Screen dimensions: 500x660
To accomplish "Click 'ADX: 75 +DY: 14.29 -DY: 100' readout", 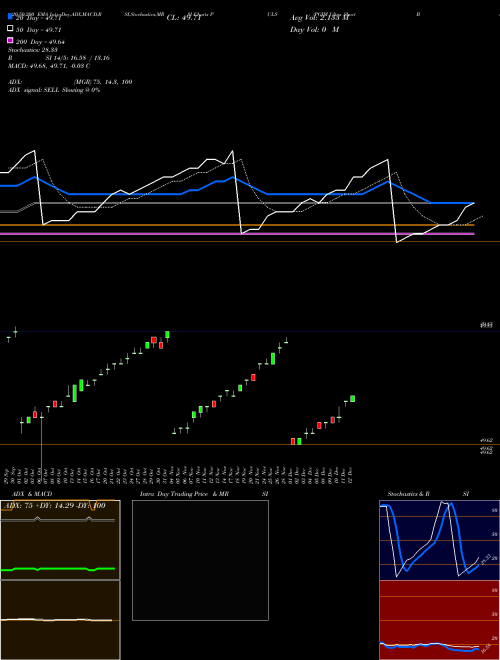I will 54,506.
